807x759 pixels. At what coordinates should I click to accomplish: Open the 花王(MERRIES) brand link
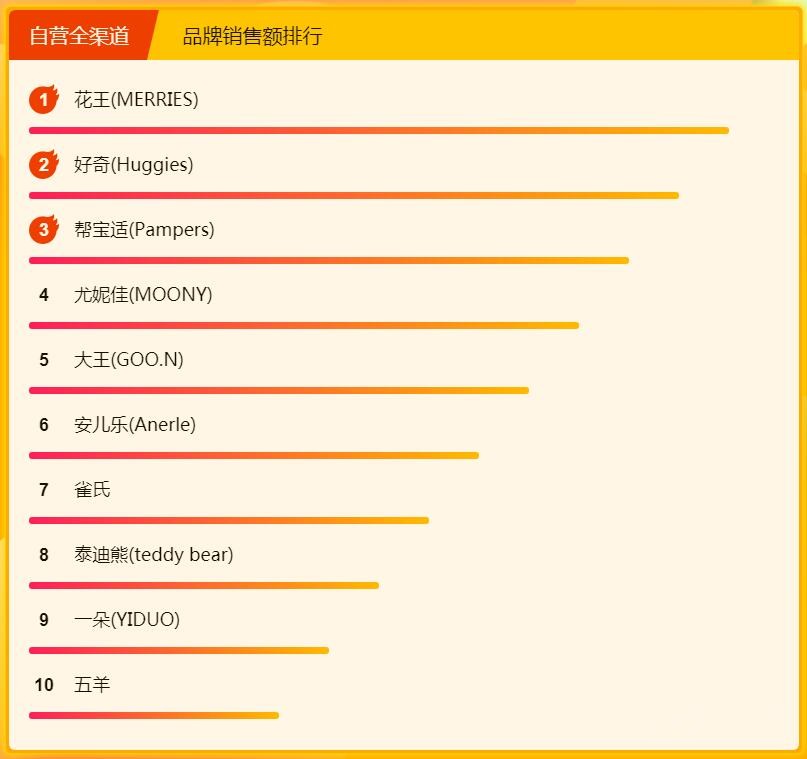[x=136, y=100]
